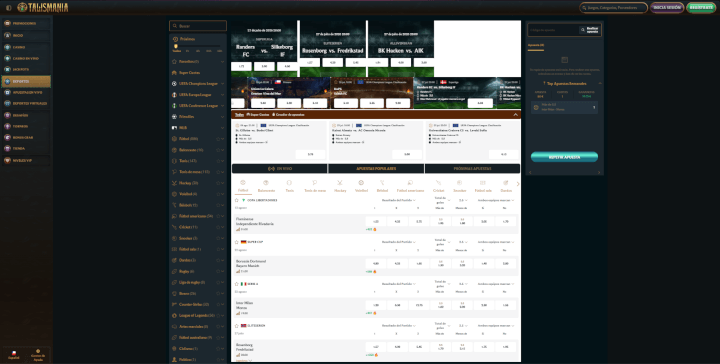Open the Desafíos section
The image size is (720, 364).
coord(26,115)
